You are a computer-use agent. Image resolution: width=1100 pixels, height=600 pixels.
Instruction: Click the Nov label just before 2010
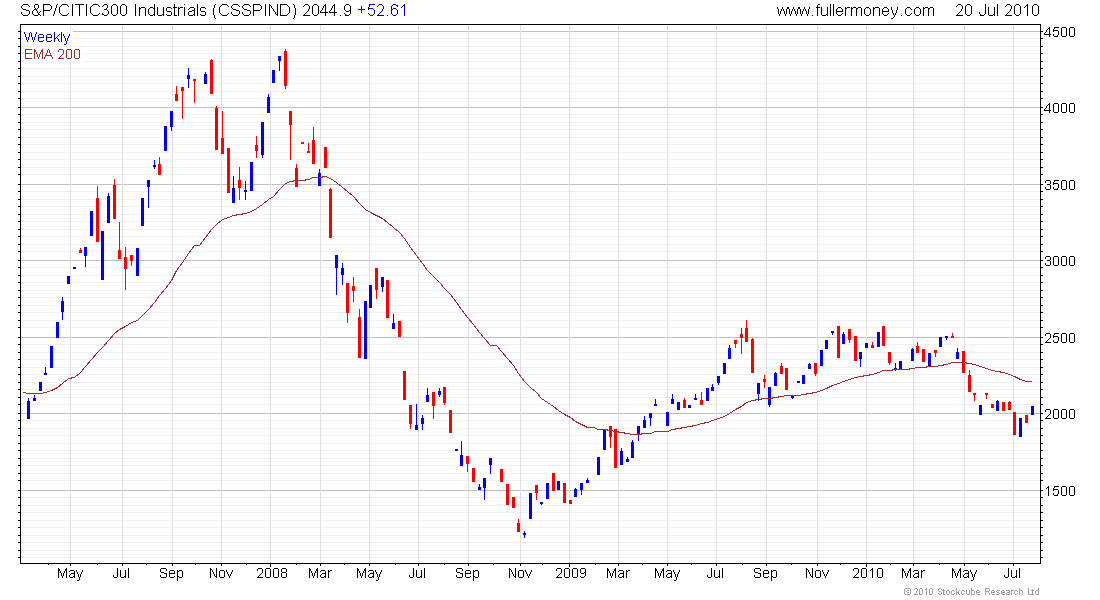tap(817, 573)
